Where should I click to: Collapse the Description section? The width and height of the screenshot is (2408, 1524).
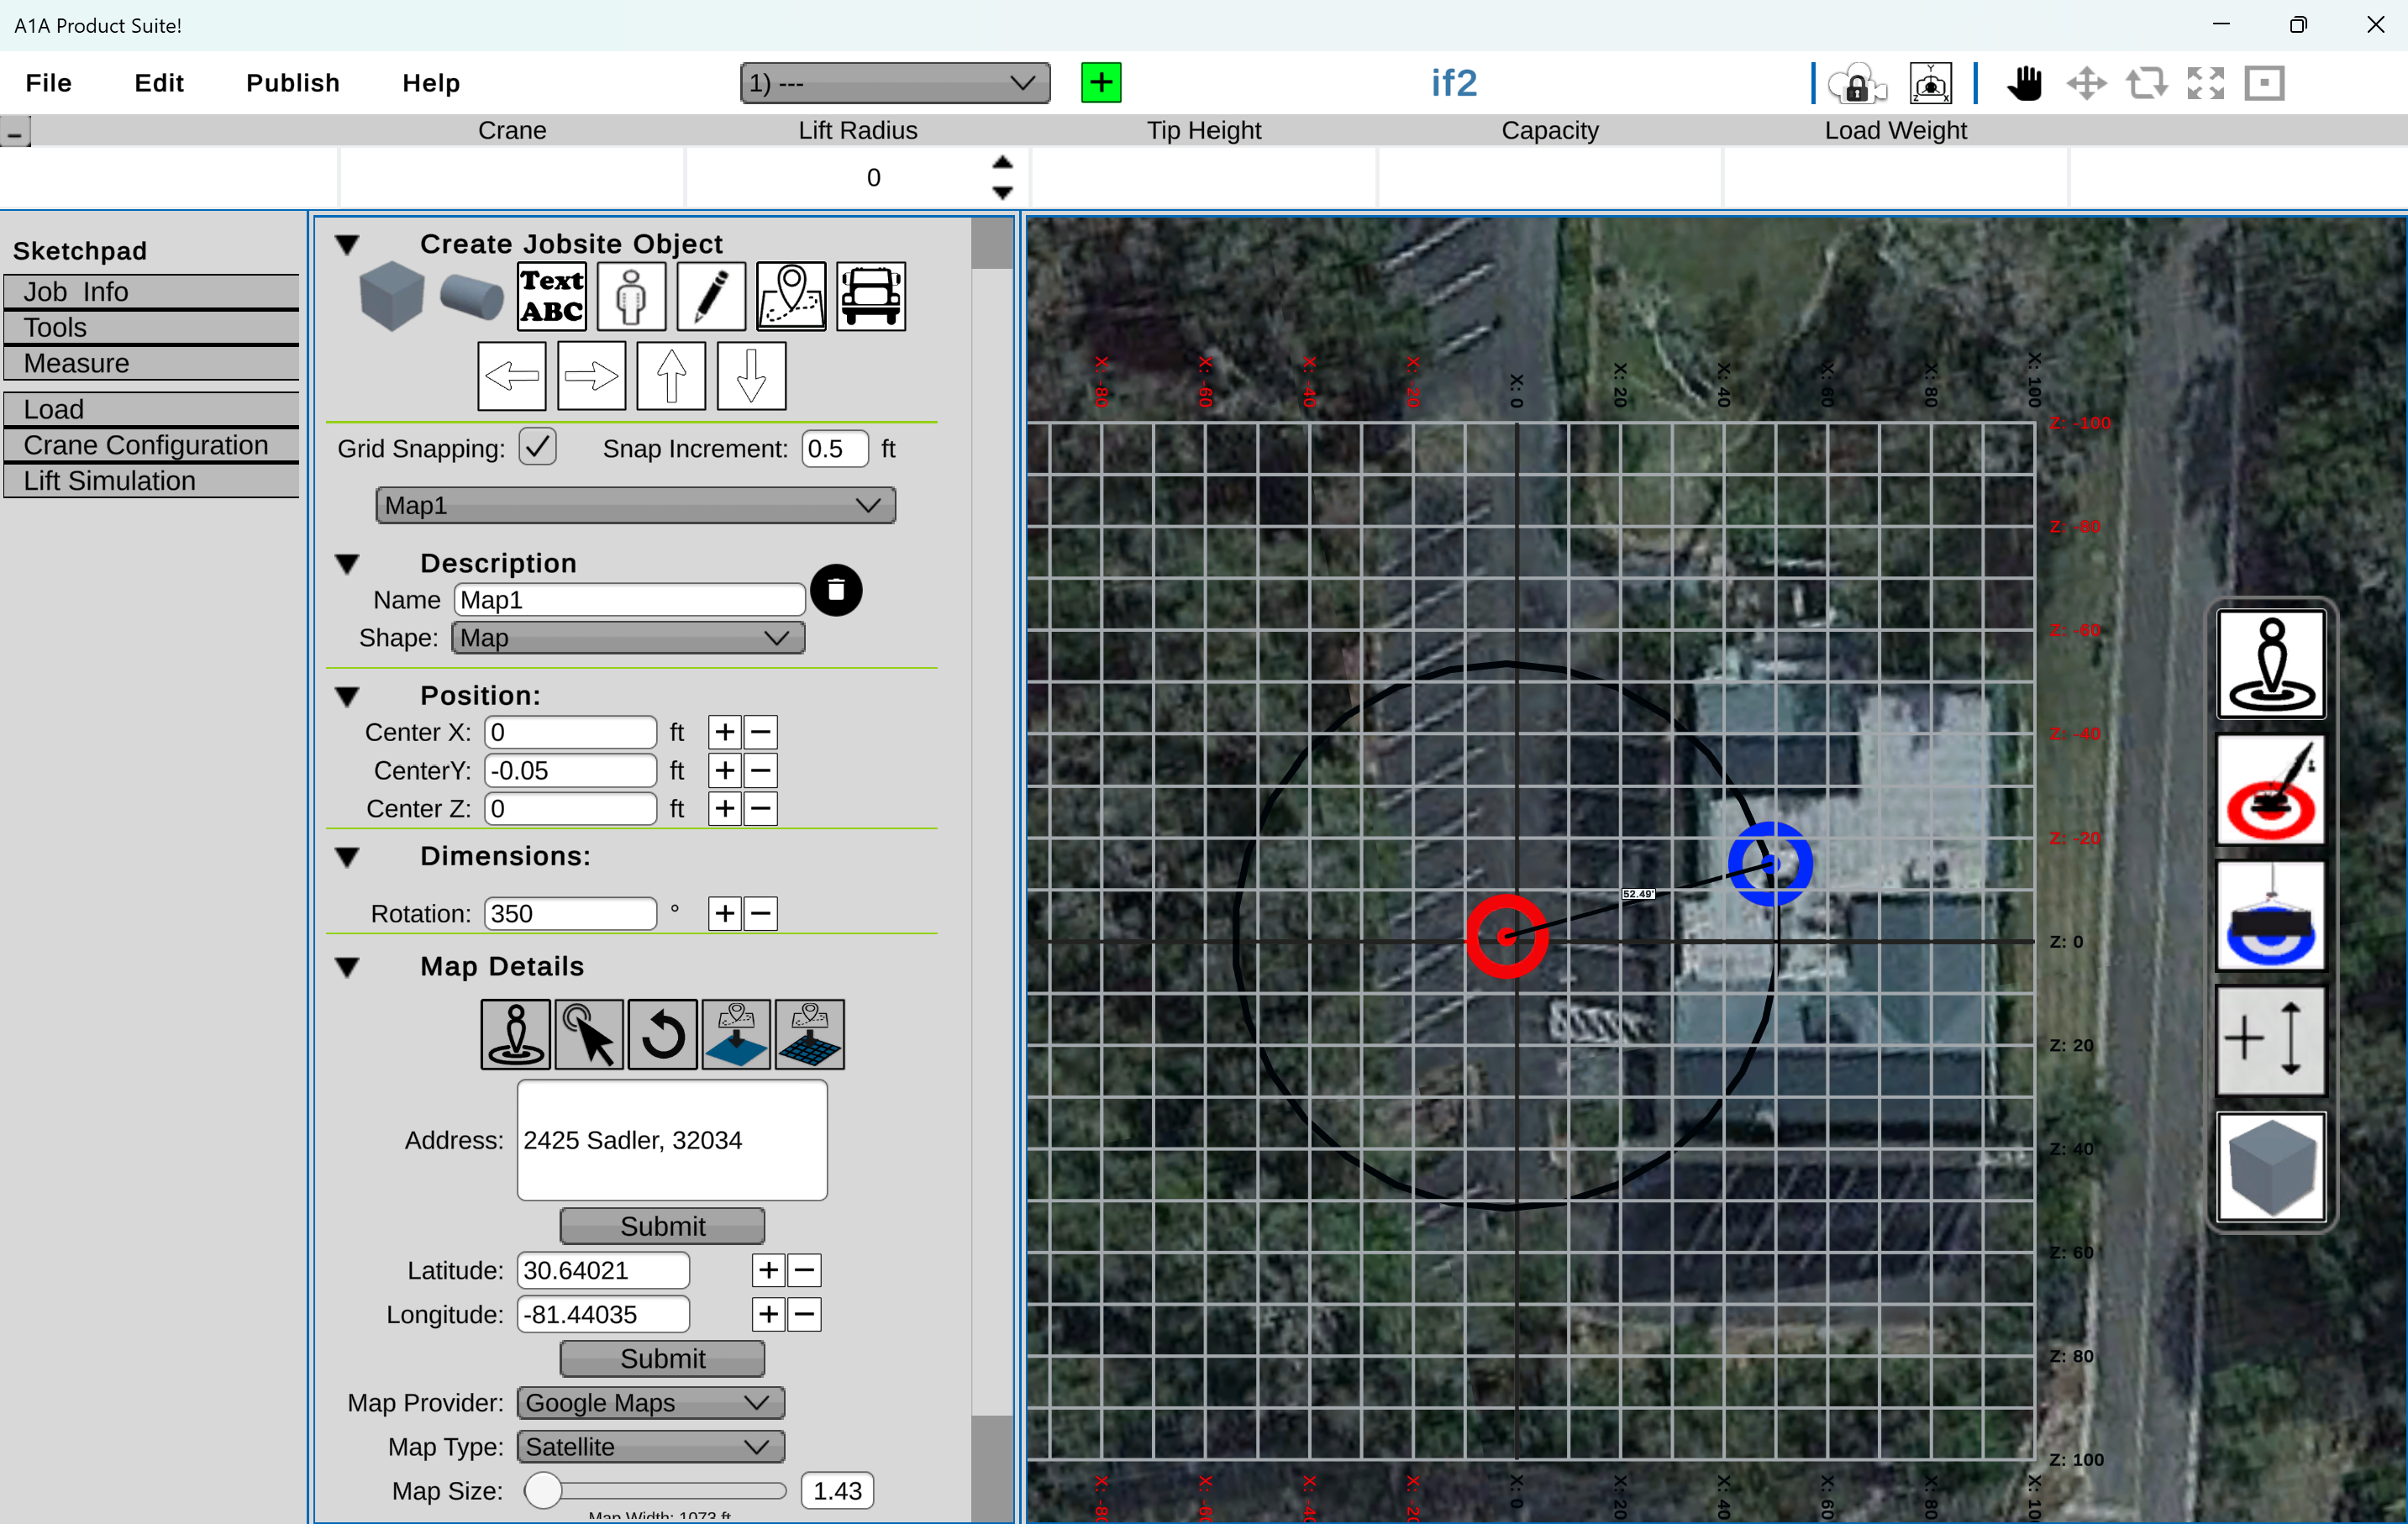(x=347, y=564)
